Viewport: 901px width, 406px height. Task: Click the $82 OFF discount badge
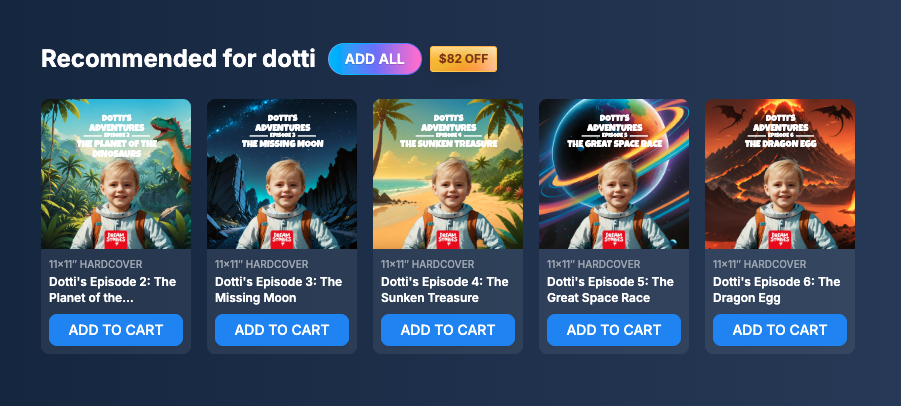point(463,59)
